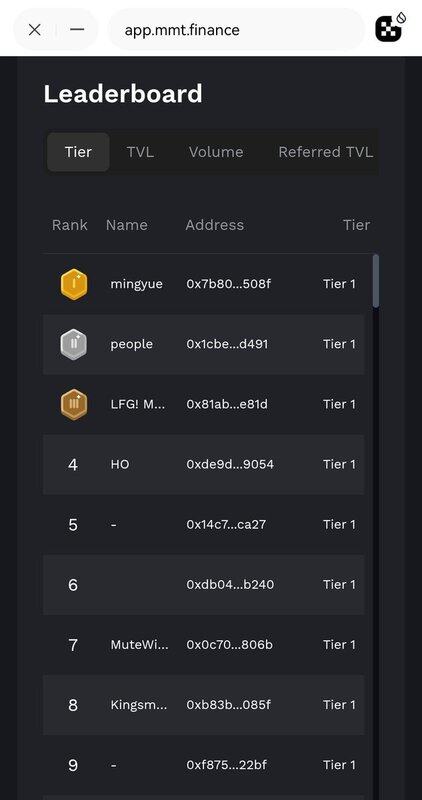
Task: Switch to the Volume tab
Action: coord(216,152)
